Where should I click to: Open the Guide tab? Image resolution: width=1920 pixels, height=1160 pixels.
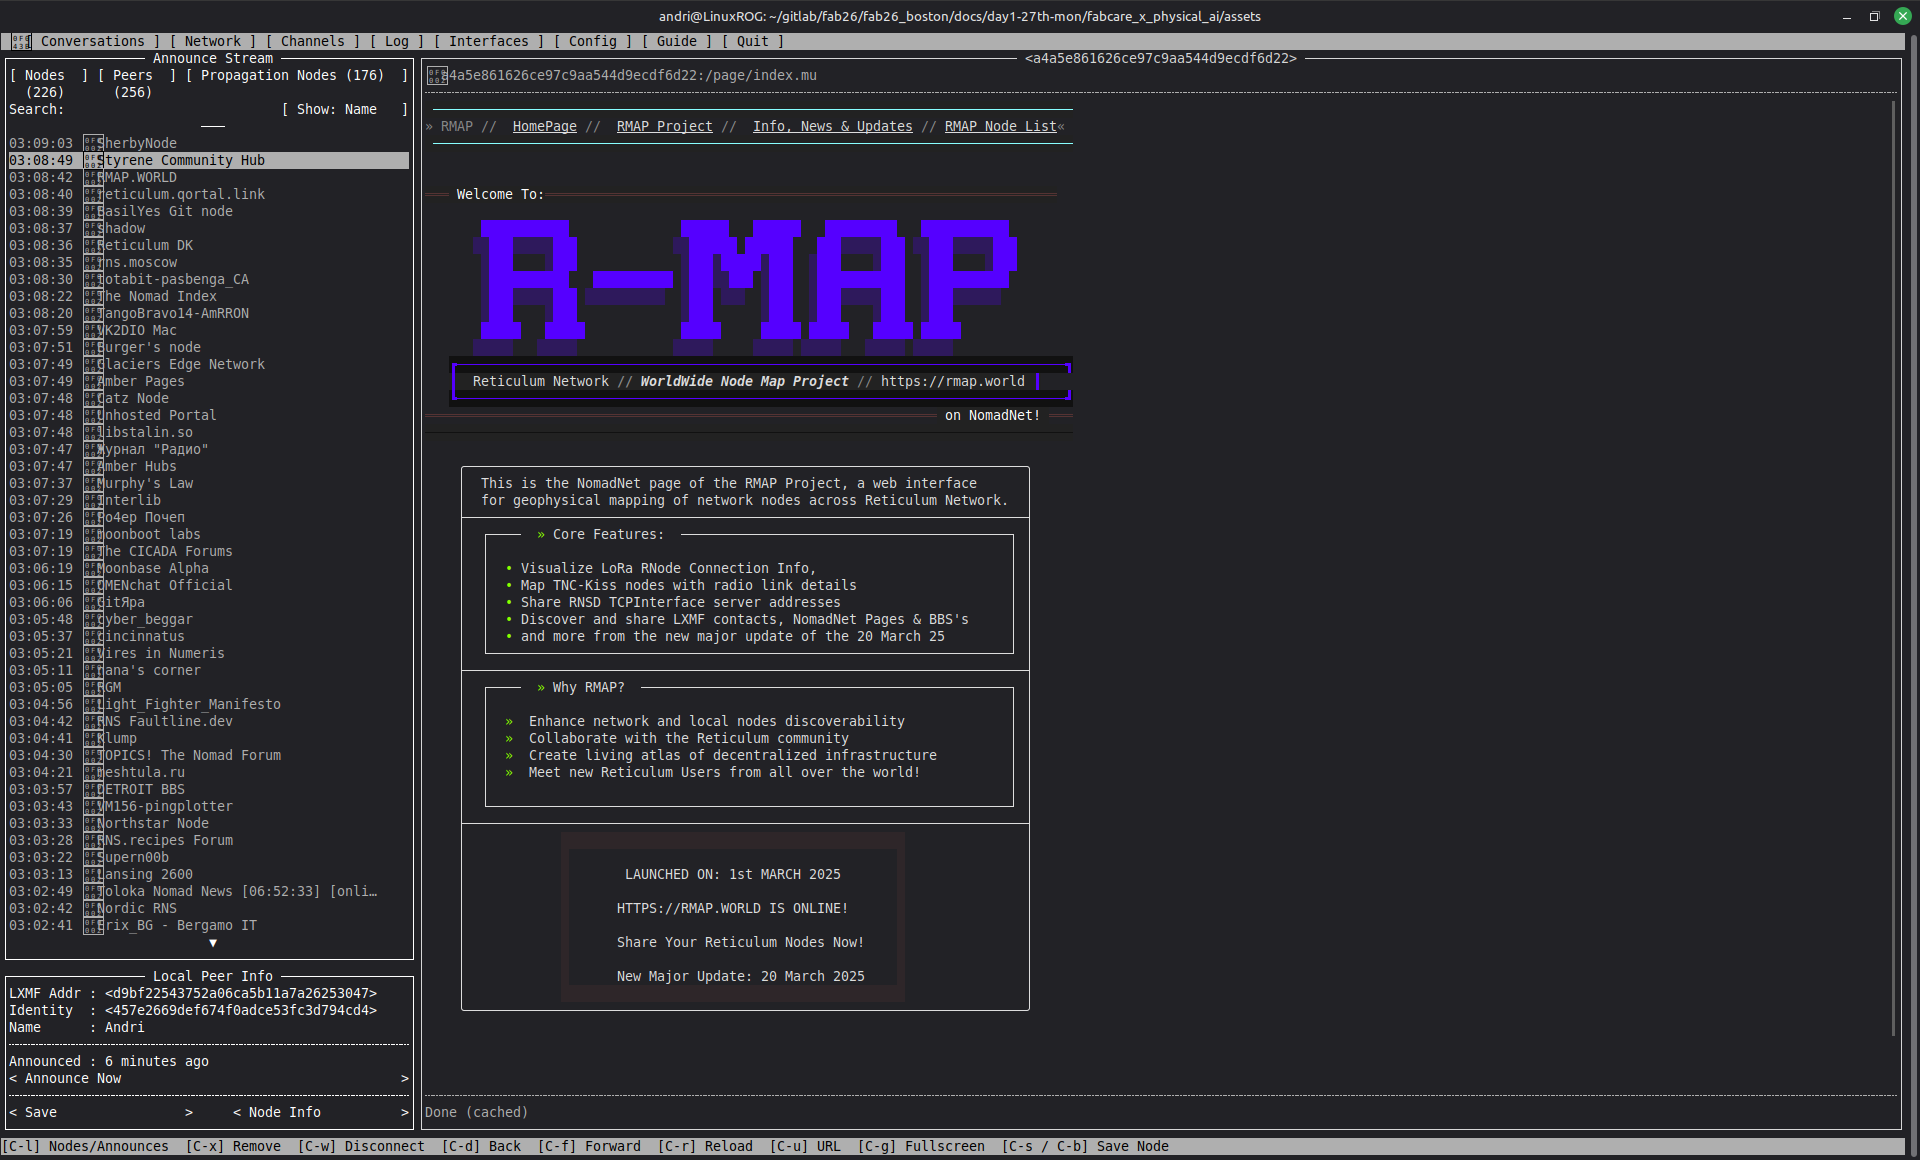(x=676, y=41)
